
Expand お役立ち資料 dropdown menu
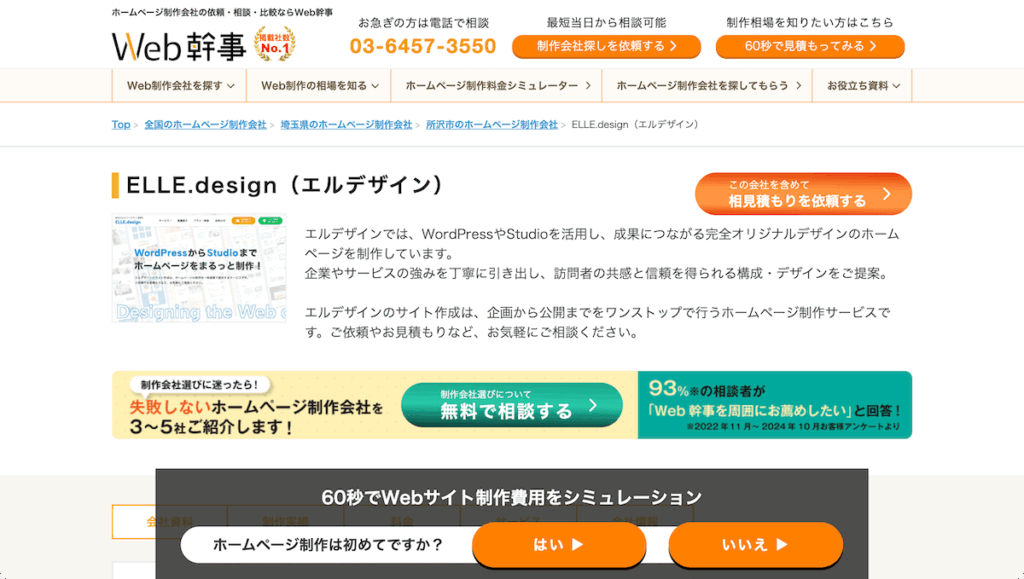tap(862, 86)
